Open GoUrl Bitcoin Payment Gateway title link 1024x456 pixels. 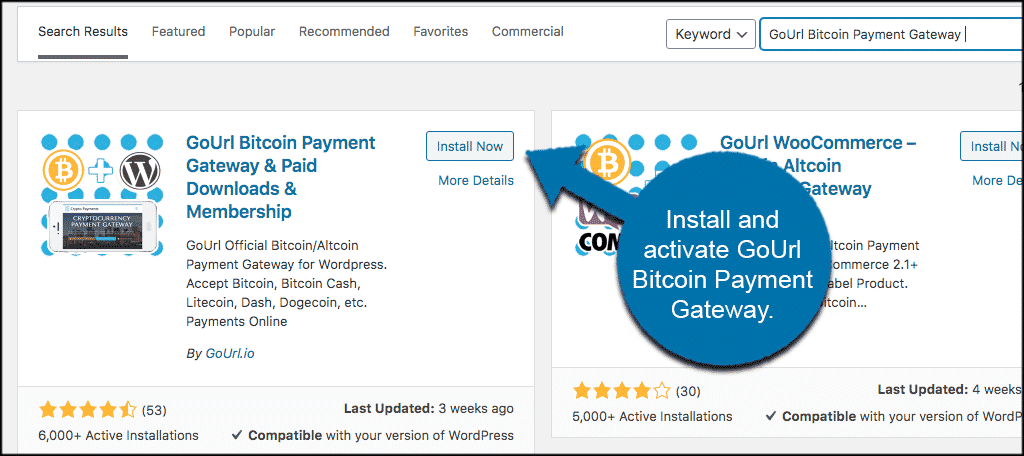tap(281, 177)
